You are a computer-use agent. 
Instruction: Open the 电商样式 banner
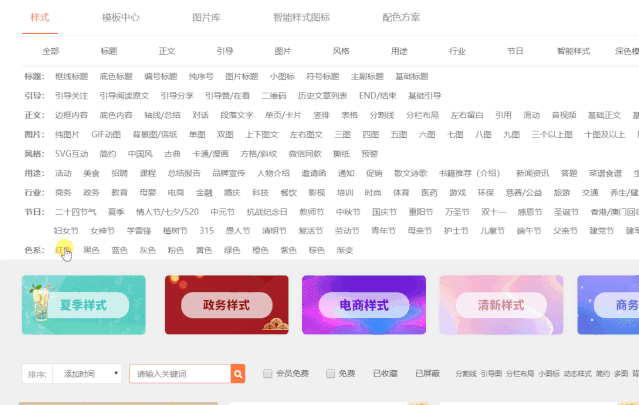364,304
